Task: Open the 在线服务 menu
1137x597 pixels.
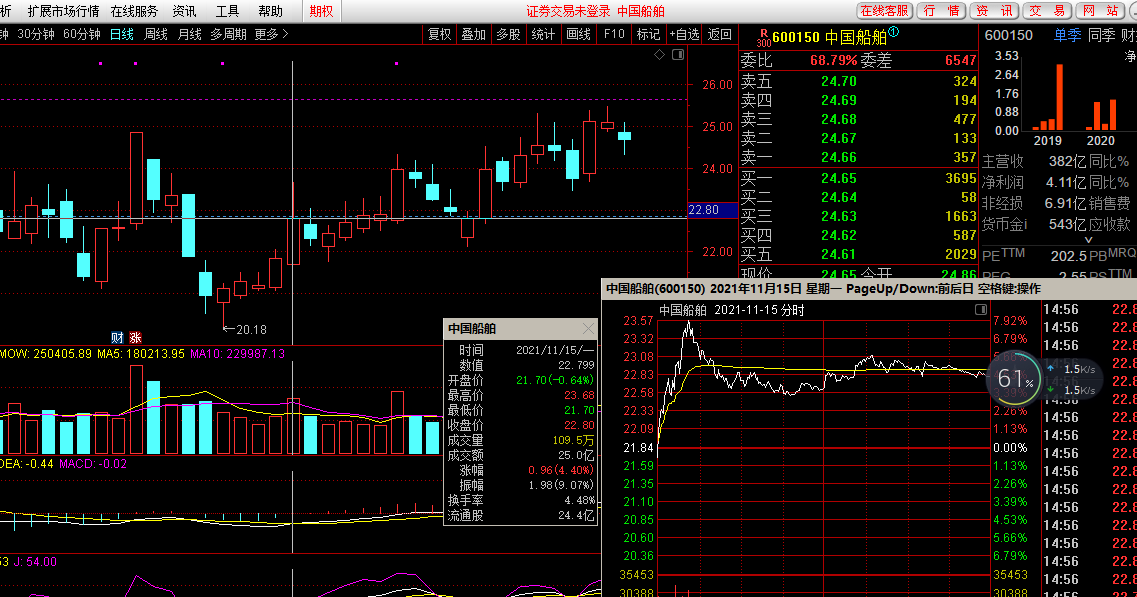Action: pyautogui.click(x=134, y=11)
